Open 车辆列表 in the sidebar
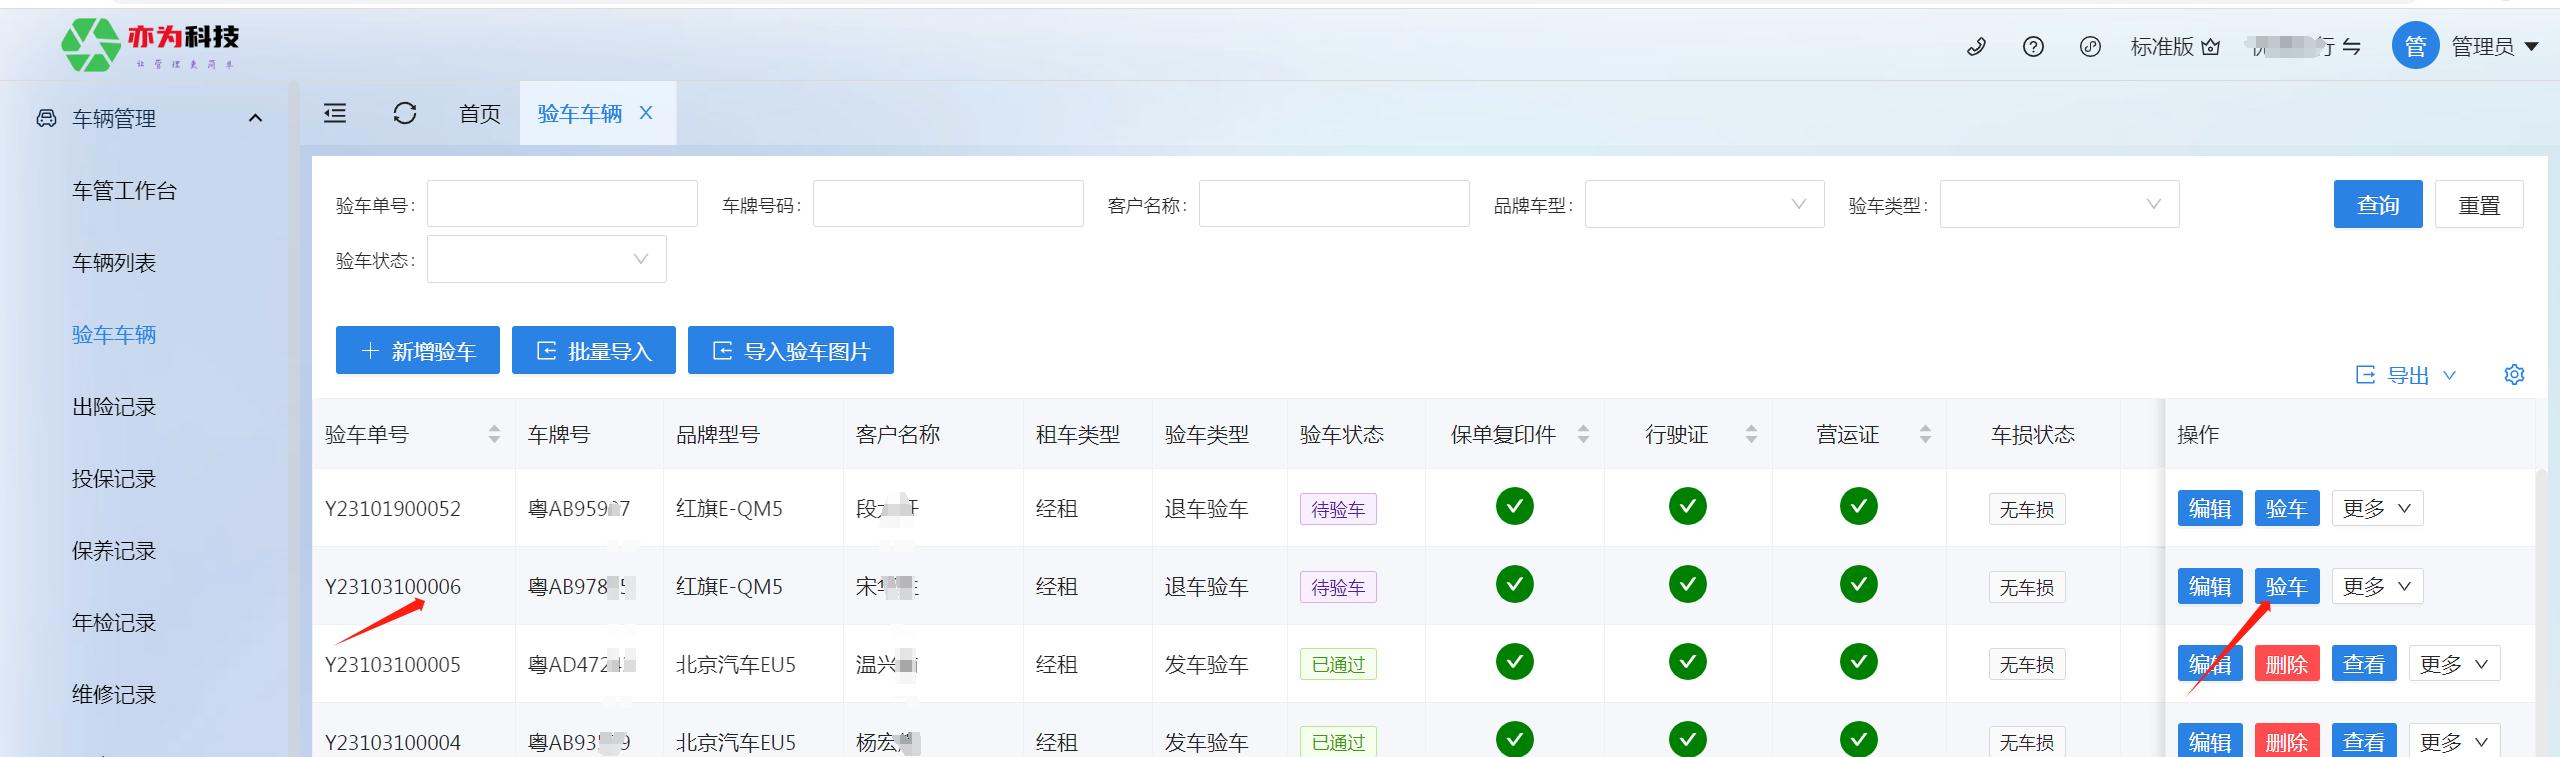The height and width of the screenshot is (757, 2560). coord(114,263)
